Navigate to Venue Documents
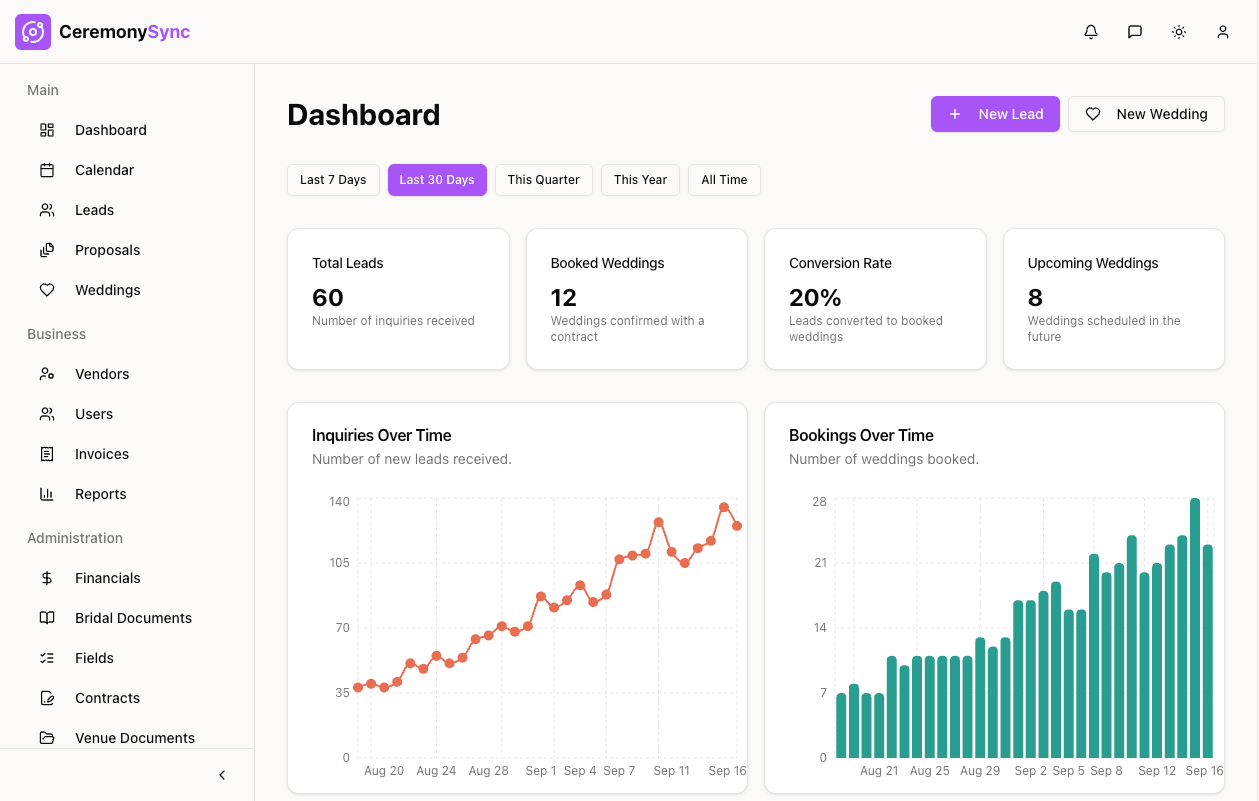 coord(135,738)
